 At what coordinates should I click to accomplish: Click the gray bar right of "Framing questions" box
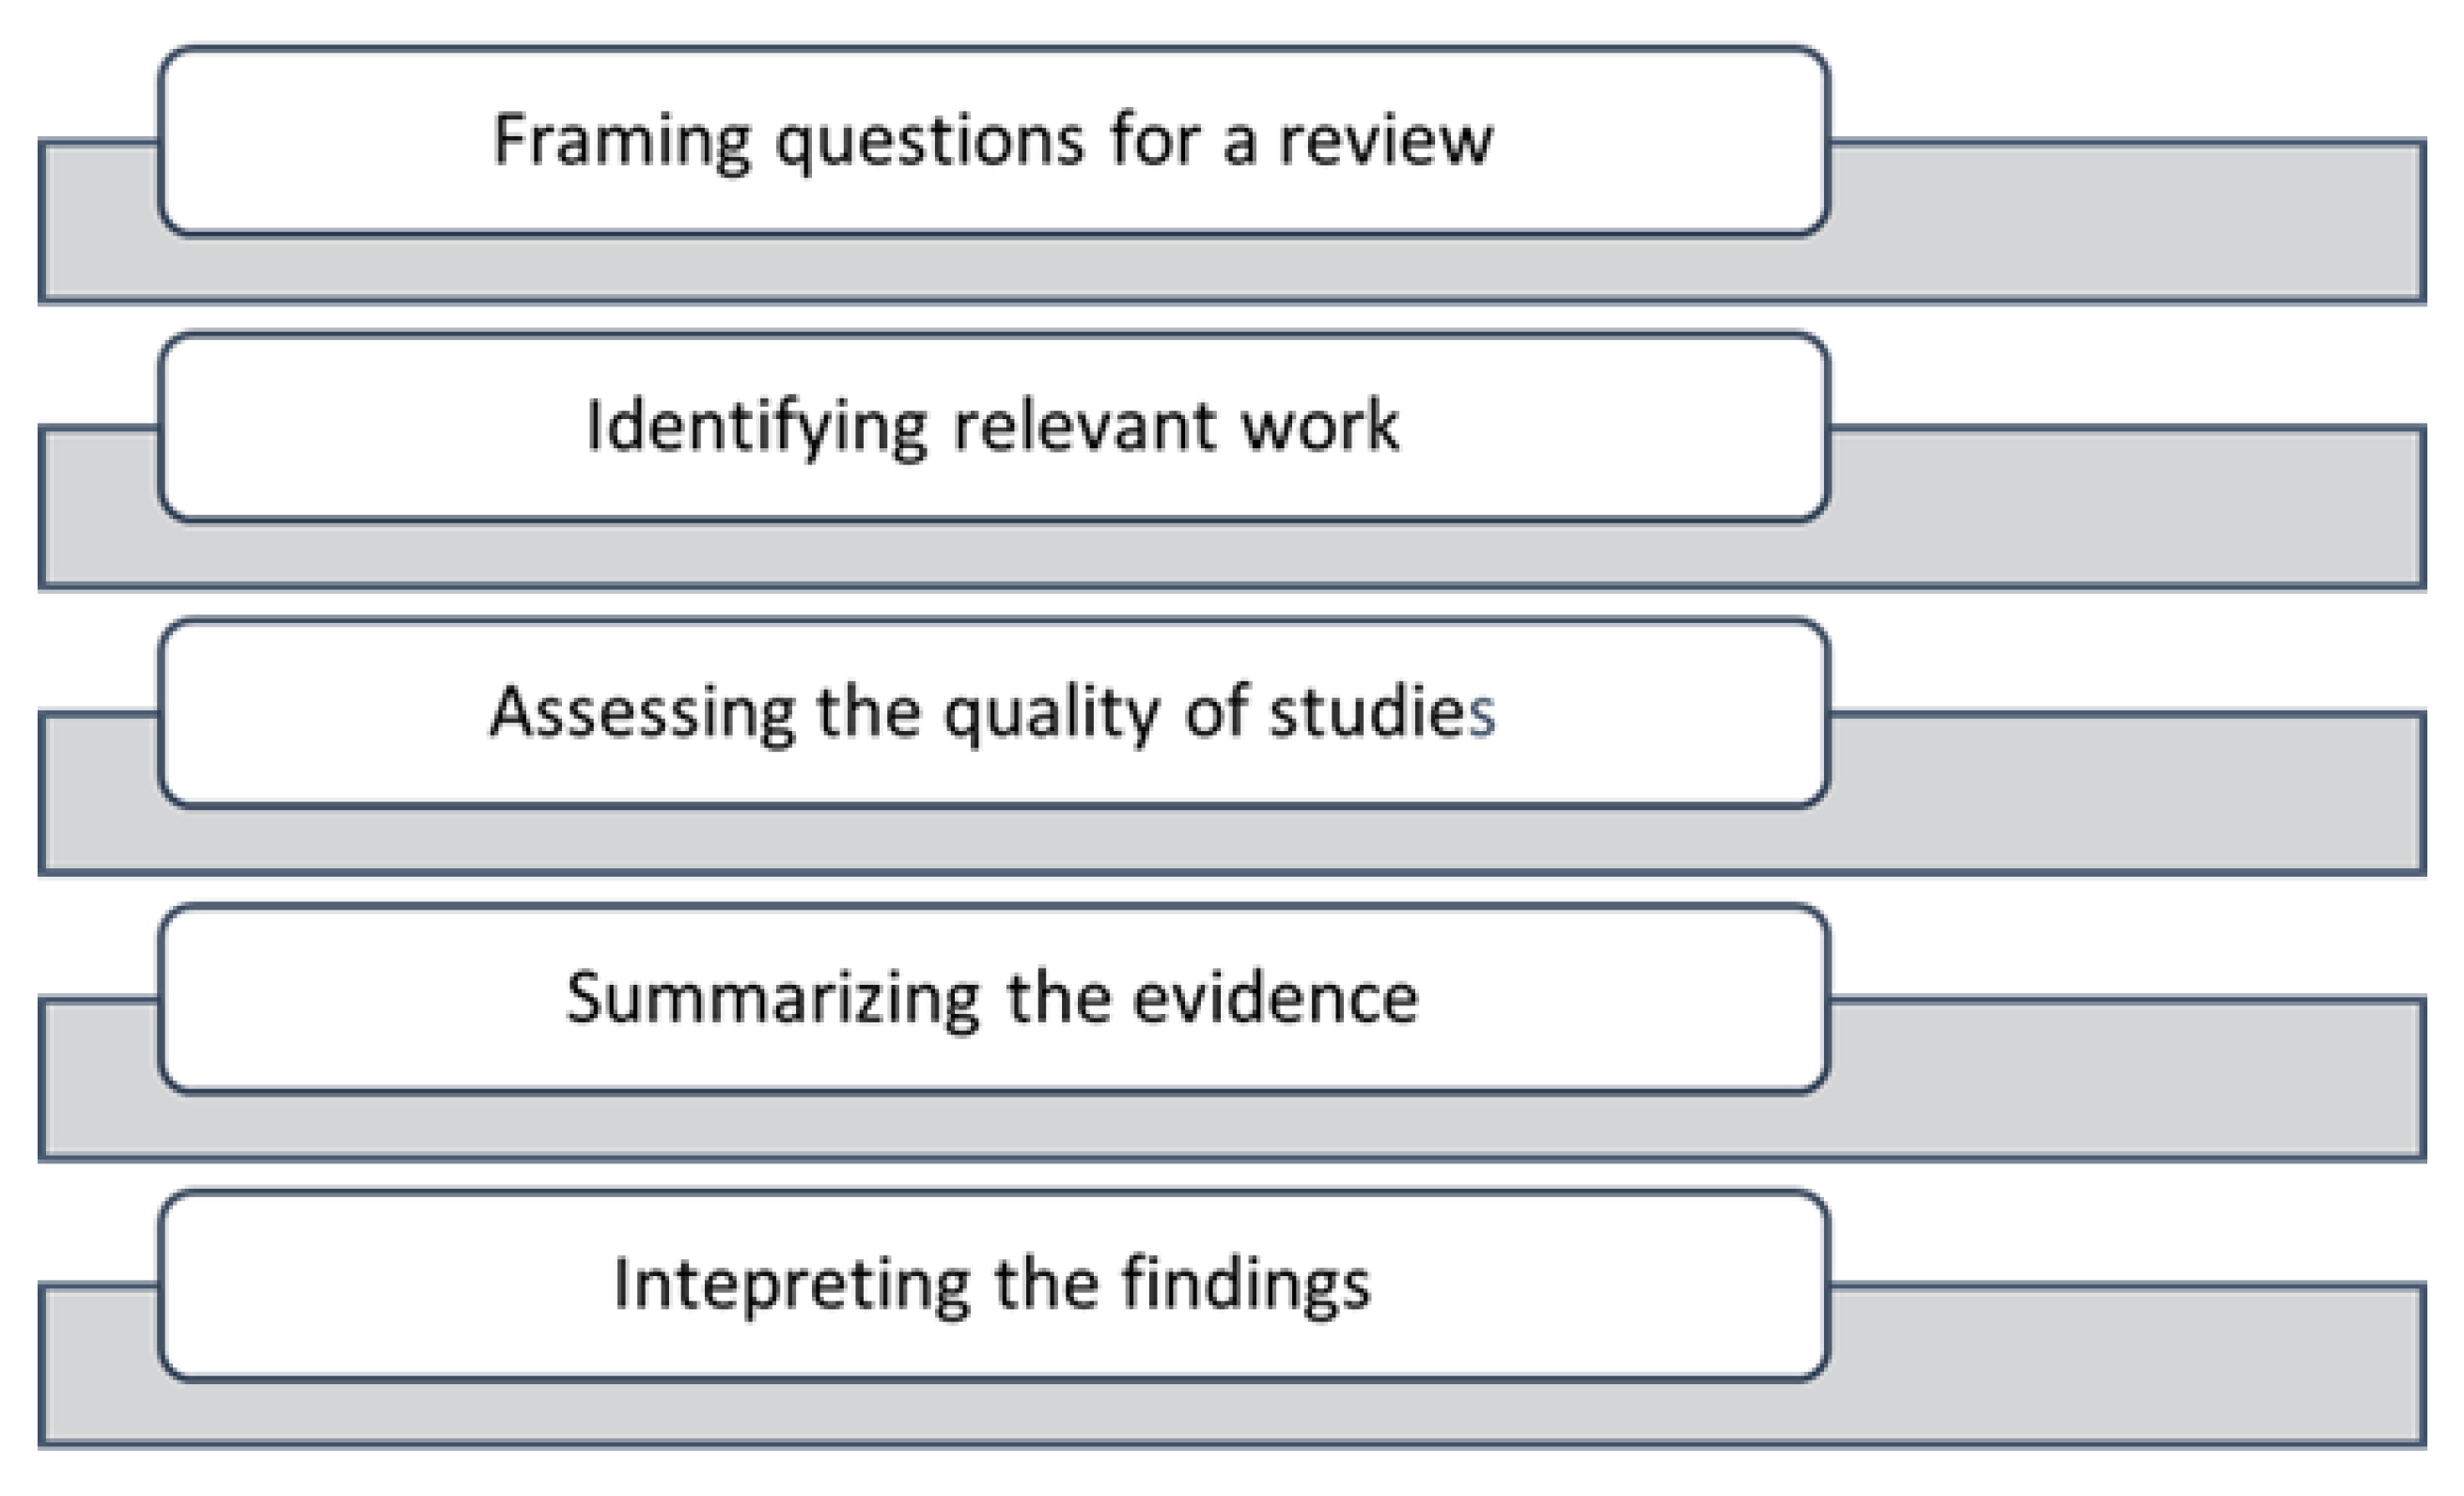[x=2125, y=220]
